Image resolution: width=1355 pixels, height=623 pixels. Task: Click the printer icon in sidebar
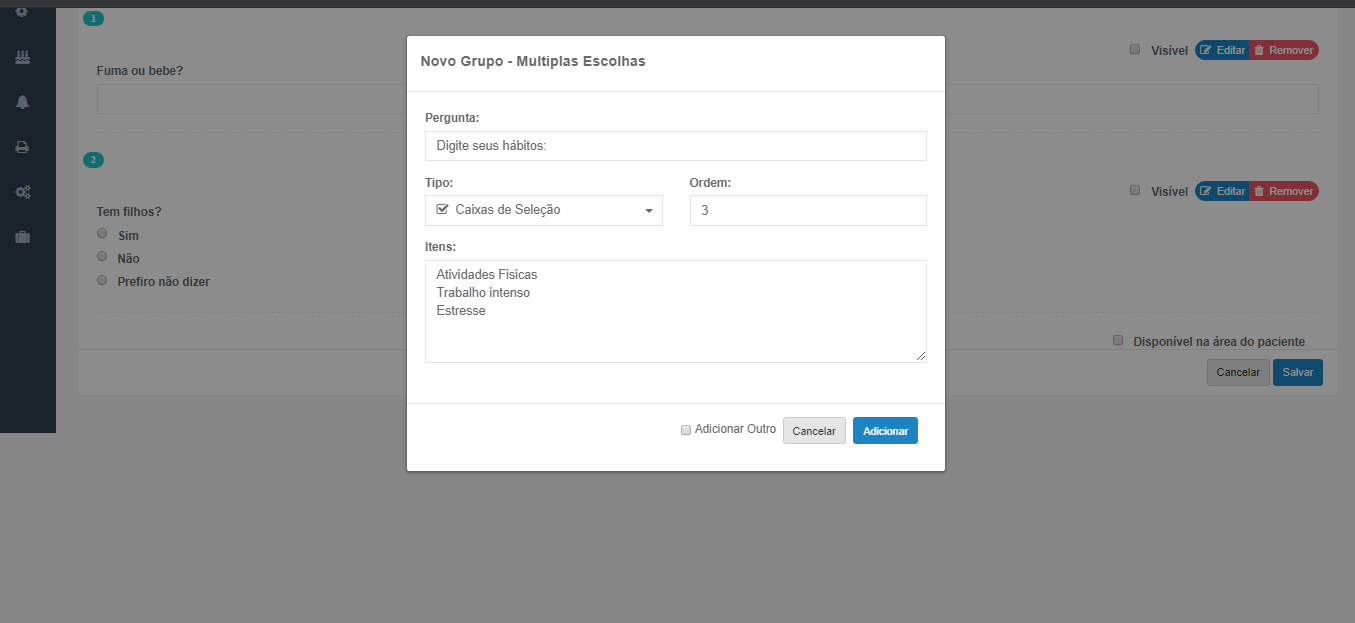[x=22, y=147]
